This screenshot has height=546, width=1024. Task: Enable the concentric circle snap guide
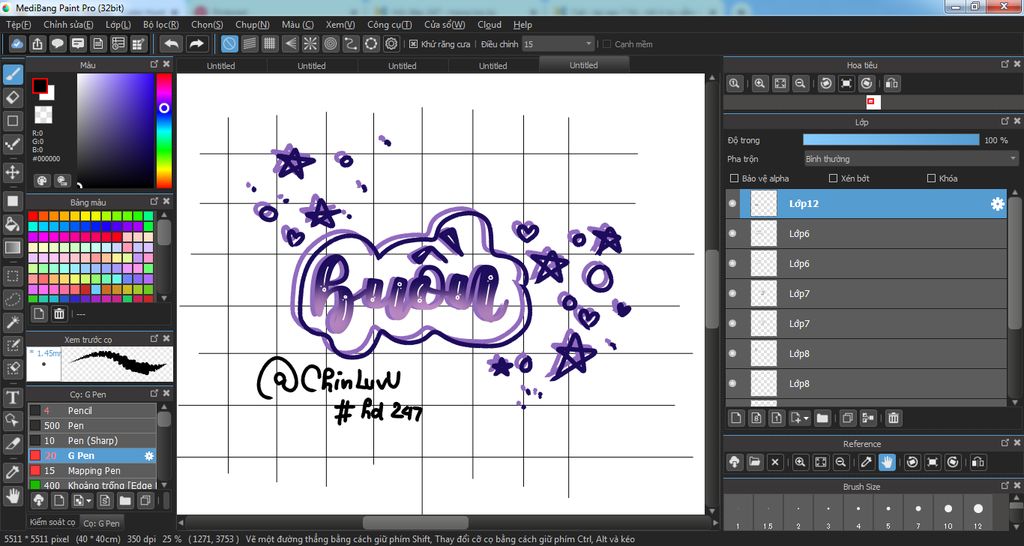pyautogui.click(x=330, y=44)
